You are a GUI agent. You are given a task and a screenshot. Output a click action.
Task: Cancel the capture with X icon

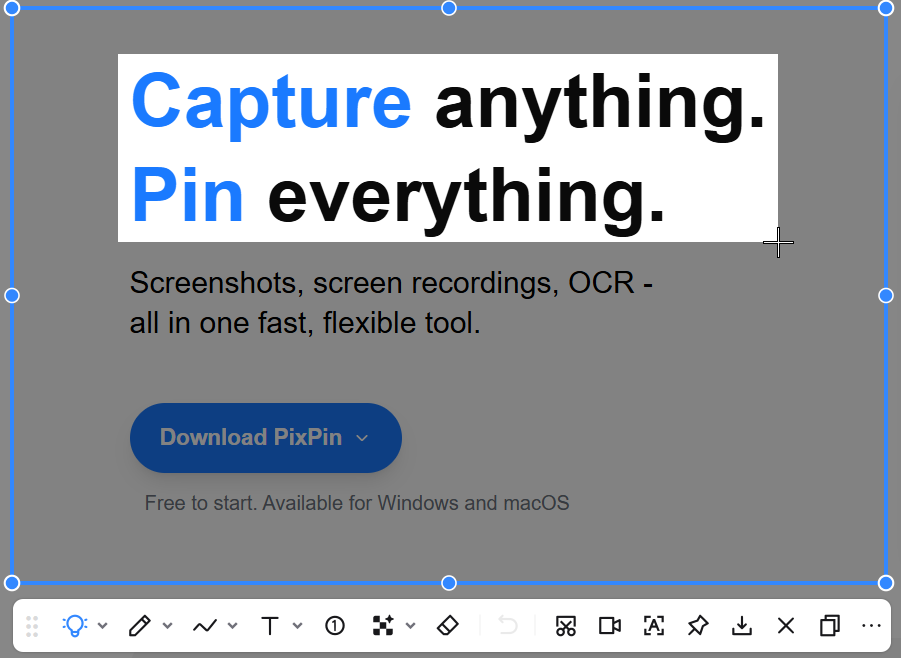(786, 625)
